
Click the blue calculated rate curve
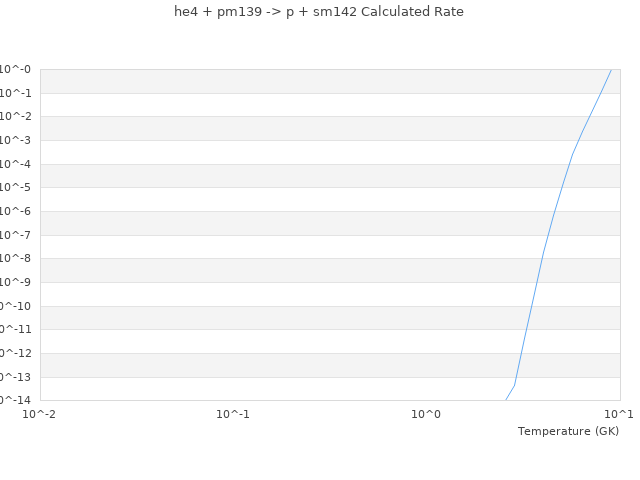(543, 249)
